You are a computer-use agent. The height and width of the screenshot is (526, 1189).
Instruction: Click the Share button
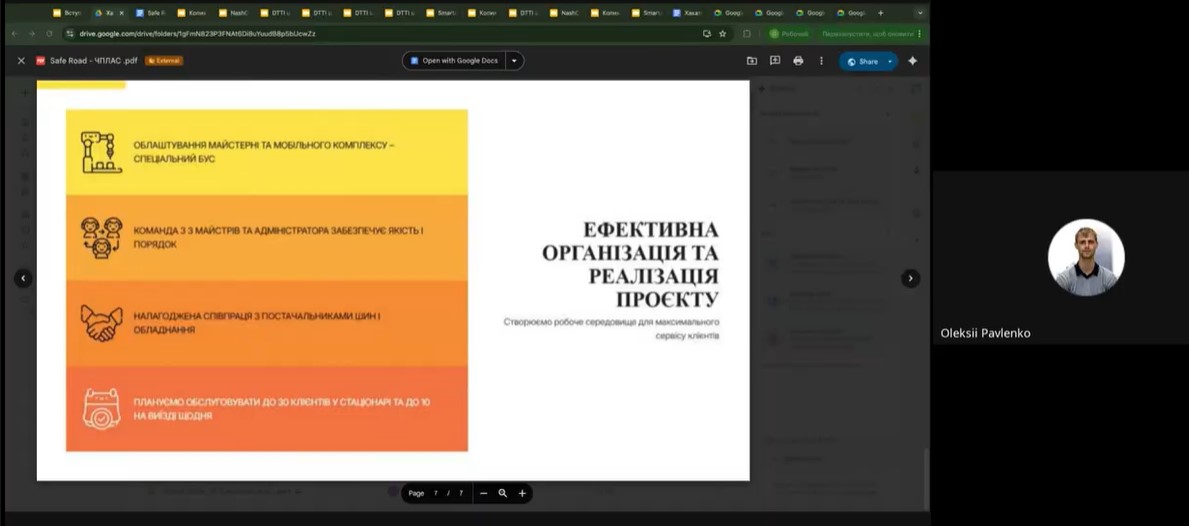pyautogui.click(x=862, y=61)
